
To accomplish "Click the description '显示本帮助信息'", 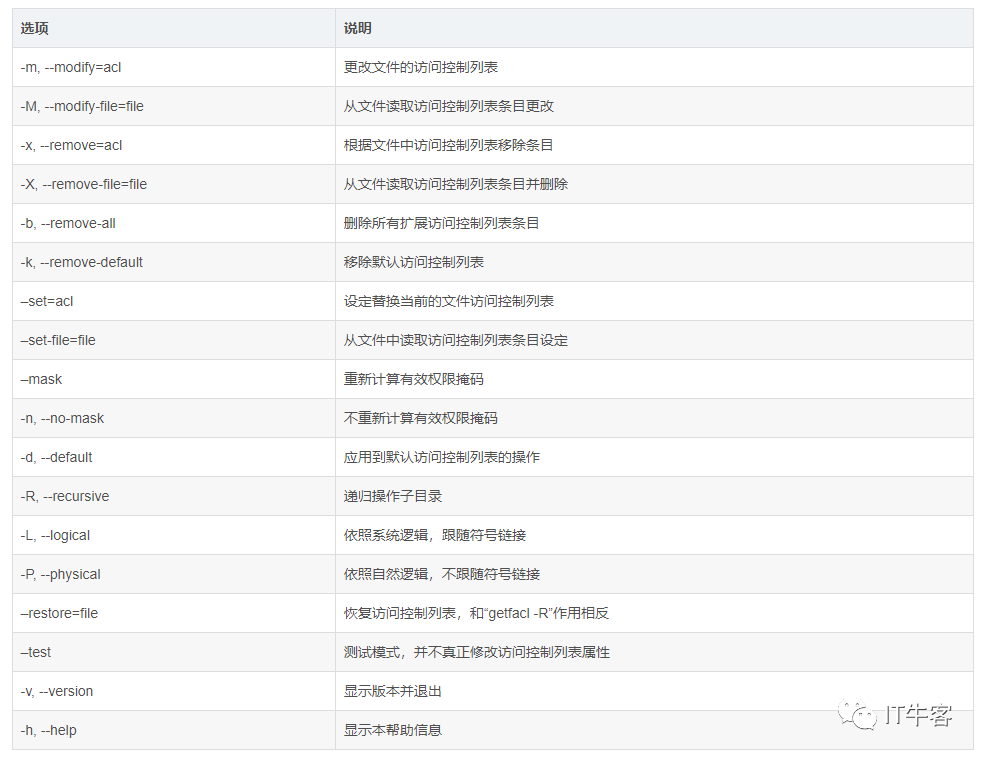I will (x=393, y=730).
